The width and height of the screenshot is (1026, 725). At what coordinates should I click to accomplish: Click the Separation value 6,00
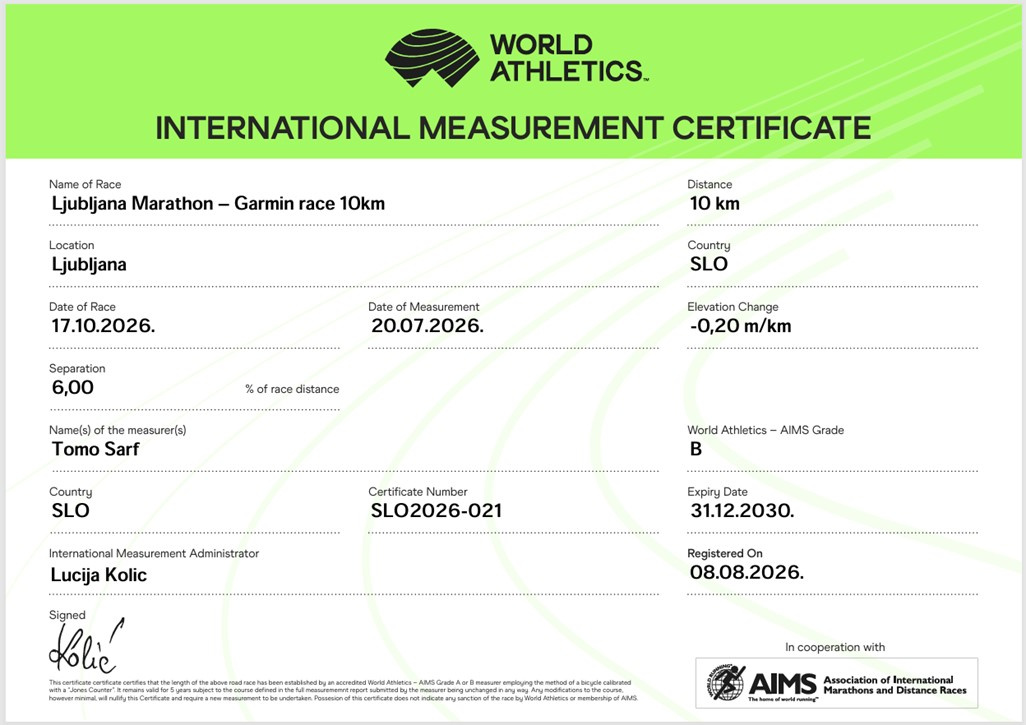[73, 387]
